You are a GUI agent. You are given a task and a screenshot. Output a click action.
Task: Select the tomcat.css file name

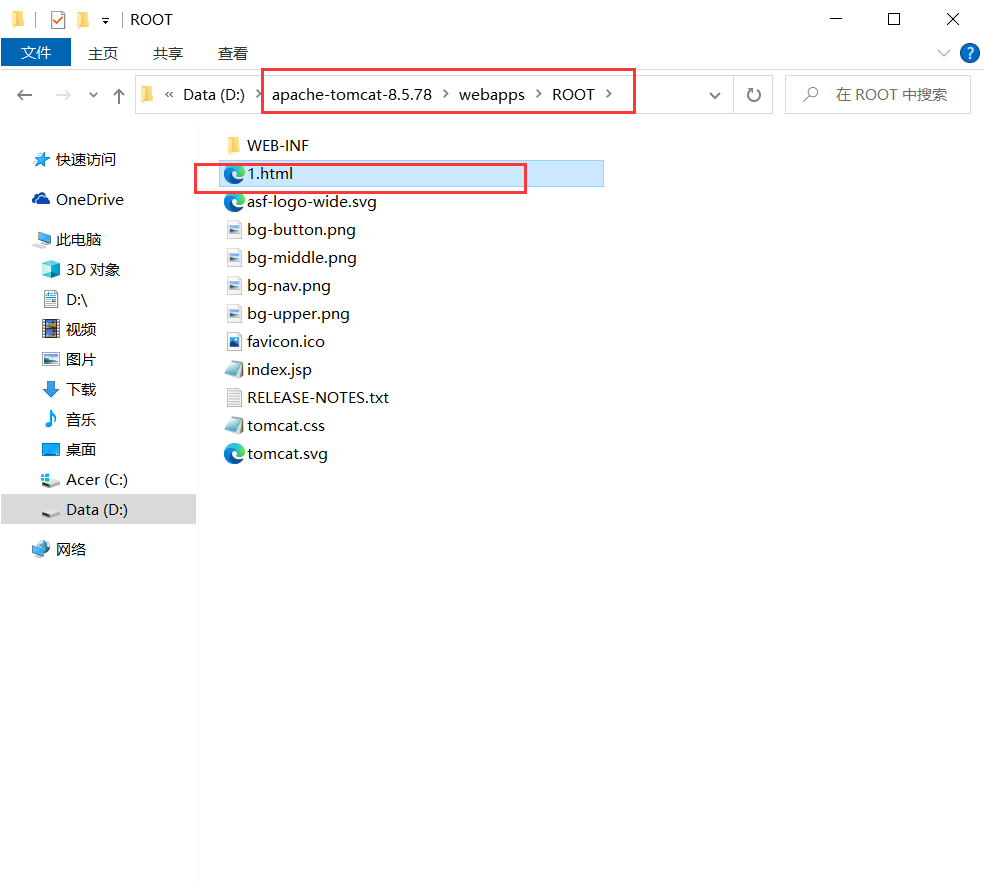[286, 426]
